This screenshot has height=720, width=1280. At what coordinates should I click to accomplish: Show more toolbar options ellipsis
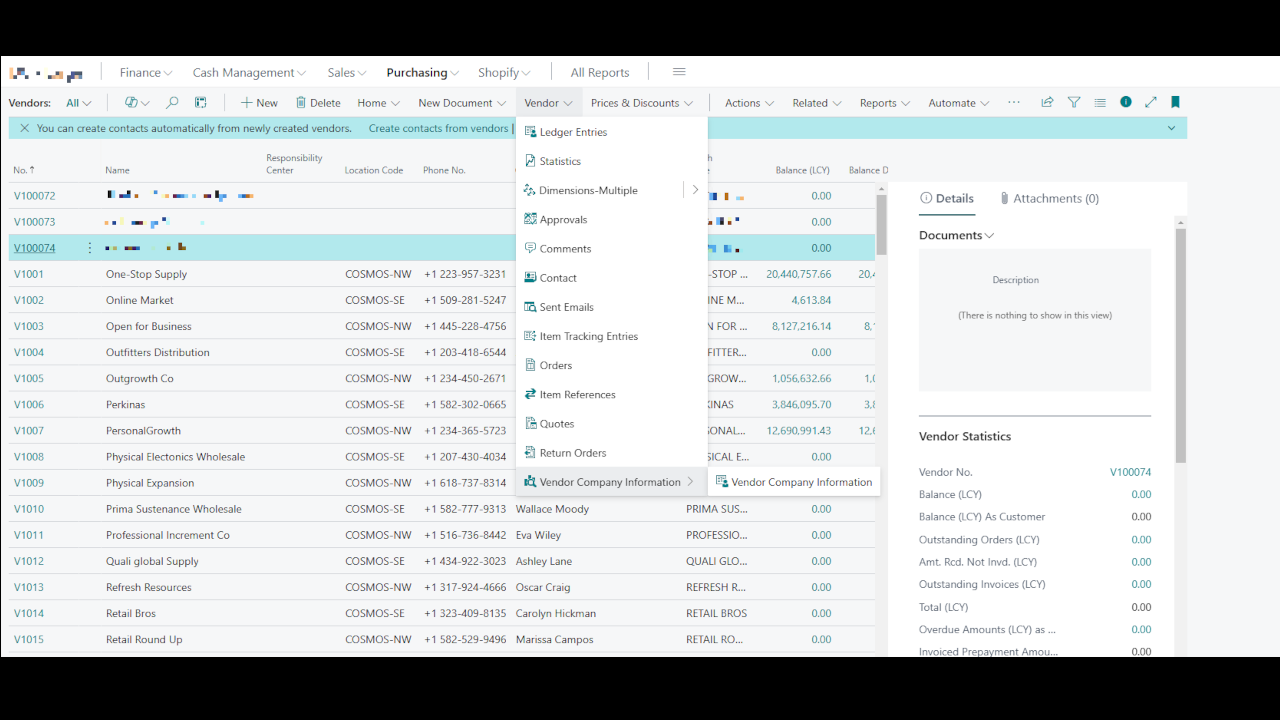(x=1014, y=102)
